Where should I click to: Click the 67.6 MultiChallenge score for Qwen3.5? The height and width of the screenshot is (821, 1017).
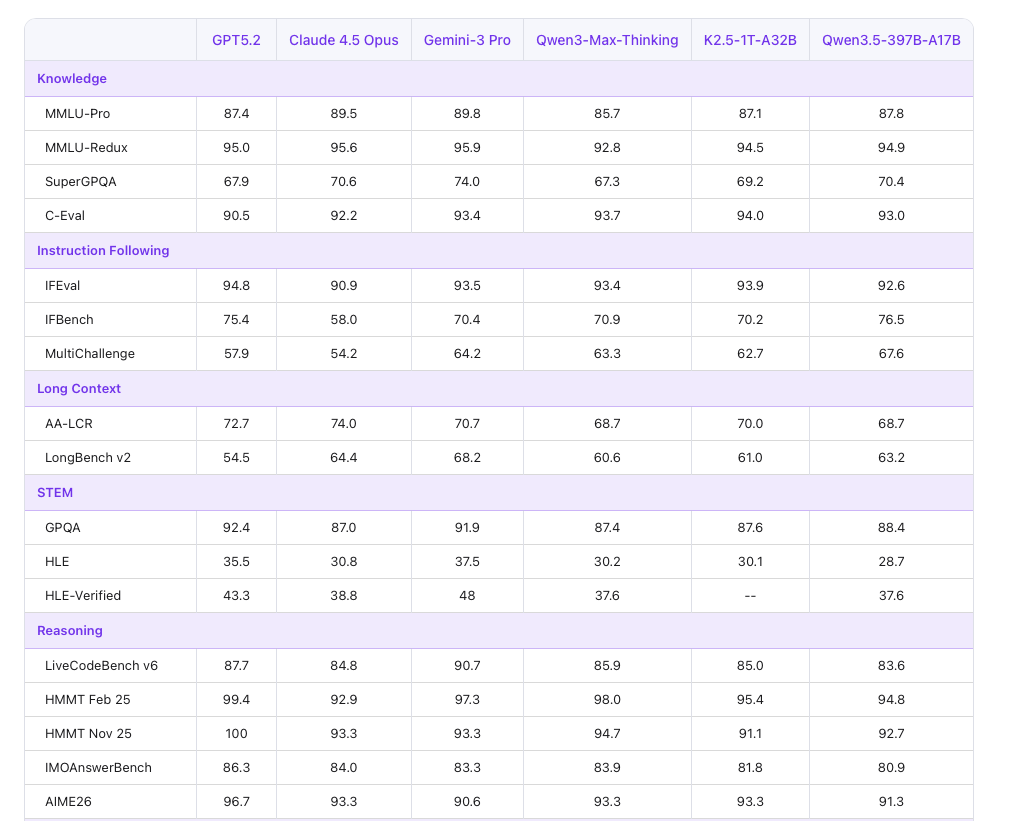click(891, 354)
